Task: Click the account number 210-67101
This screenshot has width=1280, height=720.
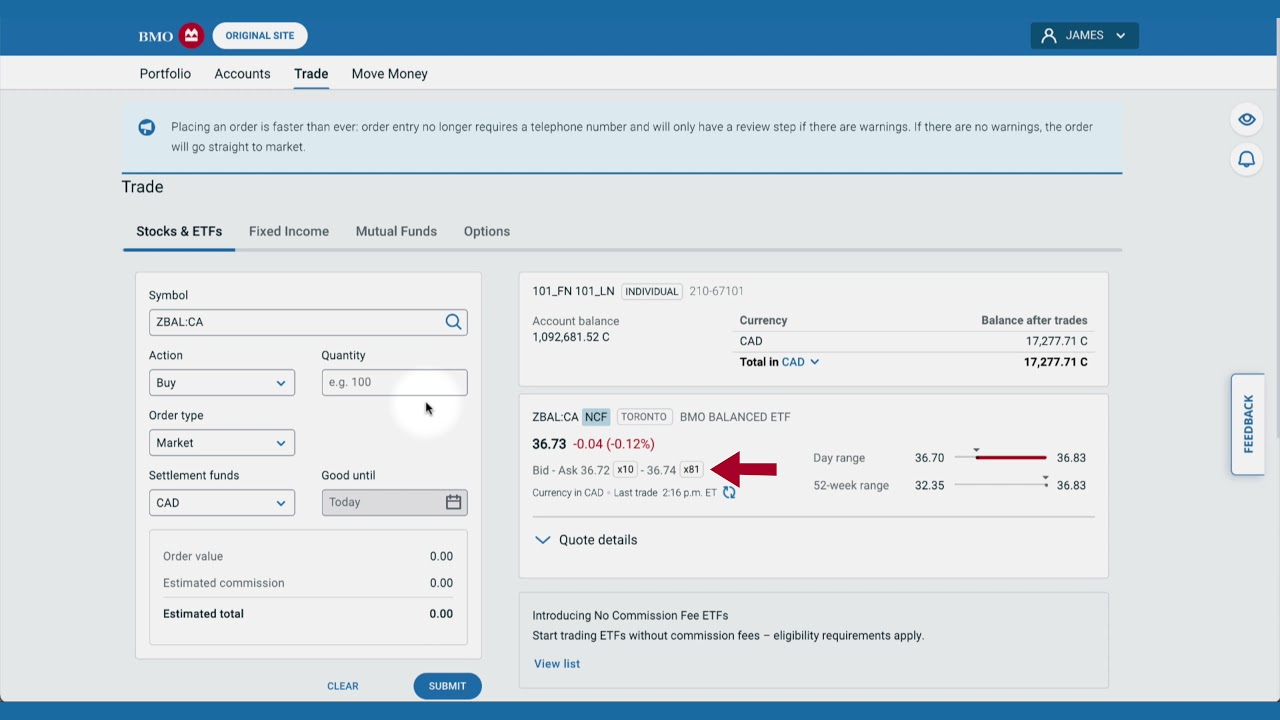Action: coord(716,291)
